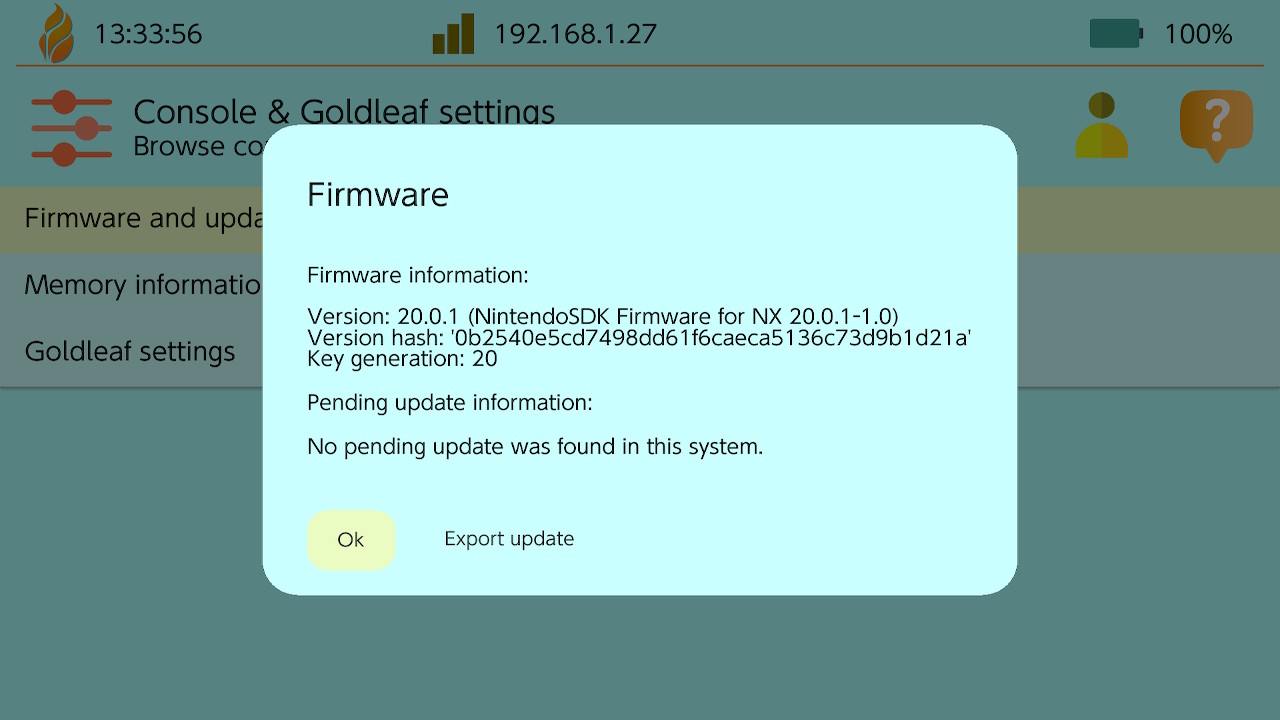The width and height of the screenshot is (1280, 720).
Task: Click the settings sliders icon
Action: point(71,127)
